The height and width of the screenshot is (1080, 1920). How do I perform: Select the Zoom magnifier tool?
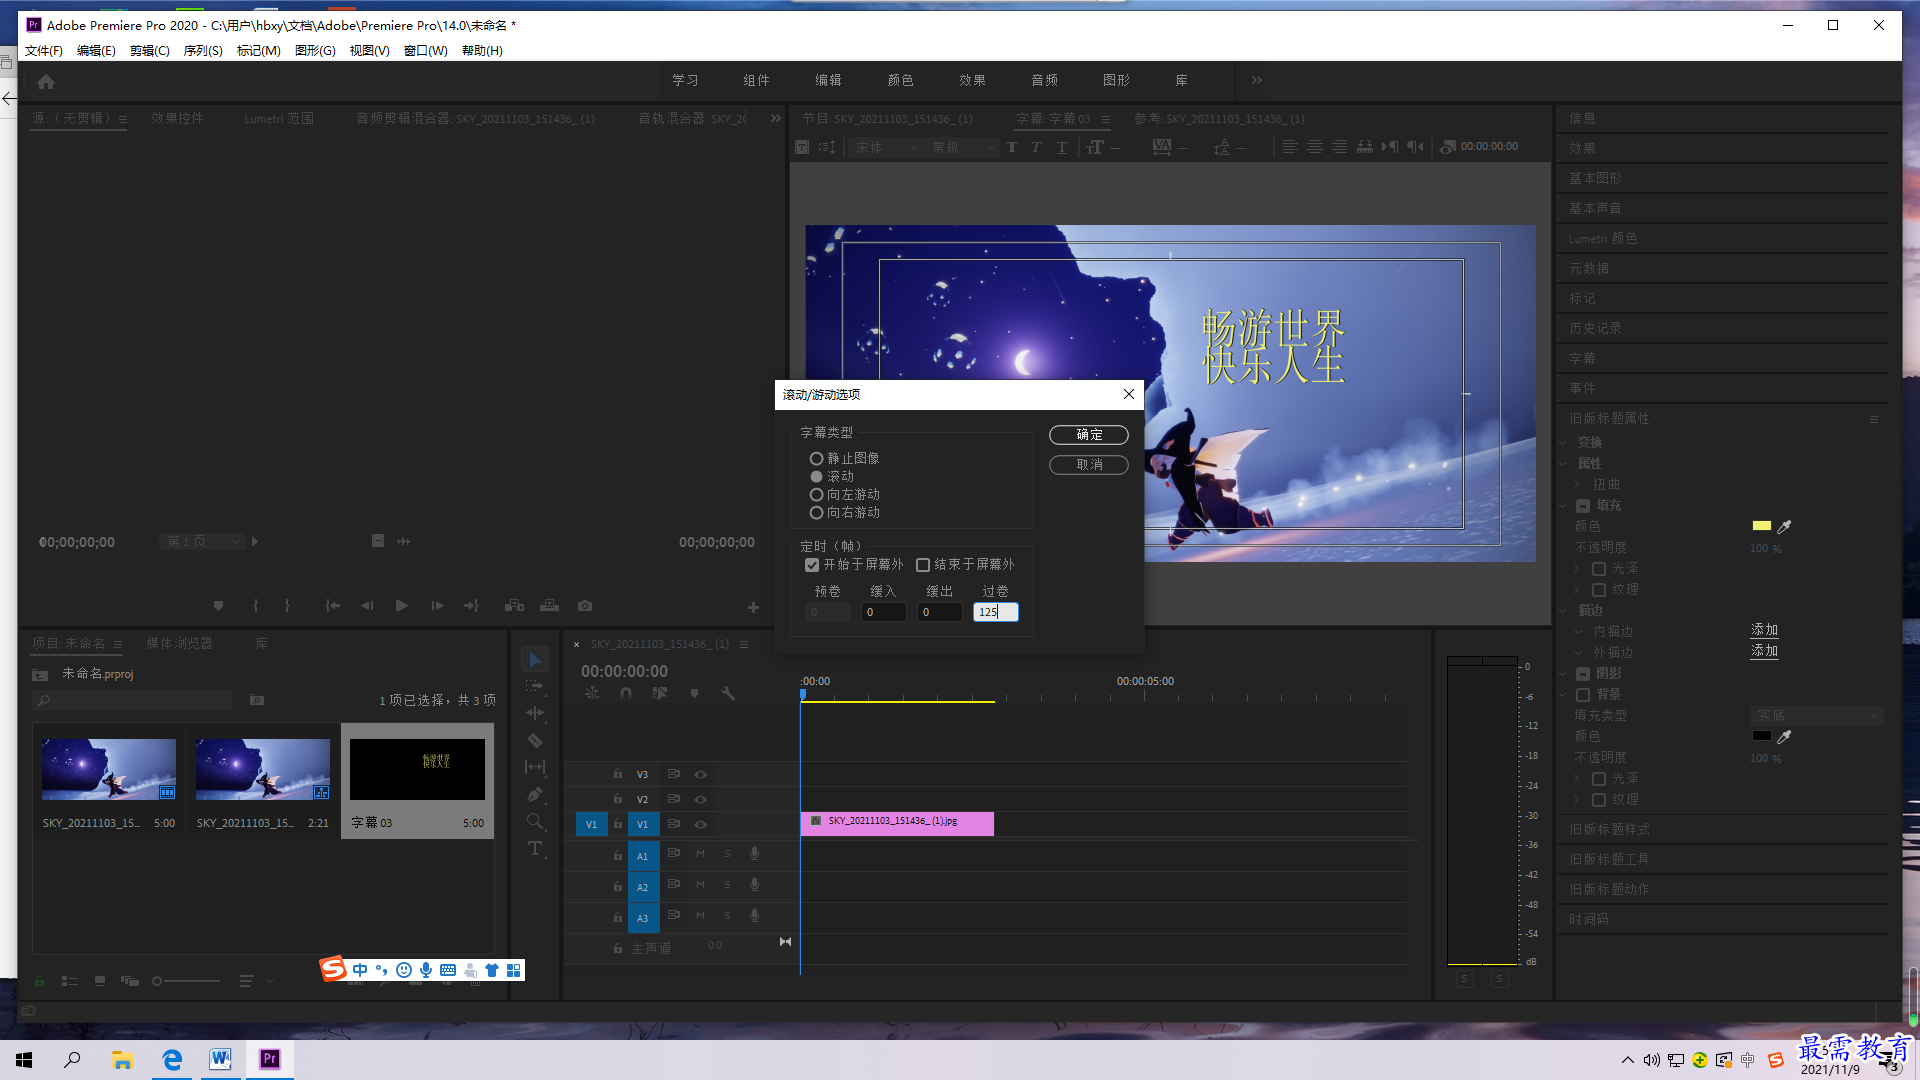click(x=535, y=821)
